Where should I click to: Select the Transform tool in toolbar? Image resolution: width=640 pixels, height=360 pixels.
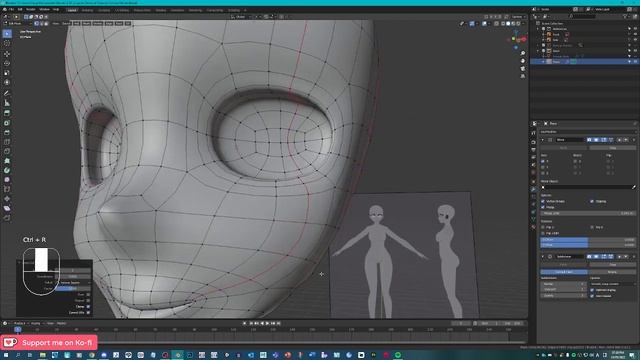pos(7,82)
